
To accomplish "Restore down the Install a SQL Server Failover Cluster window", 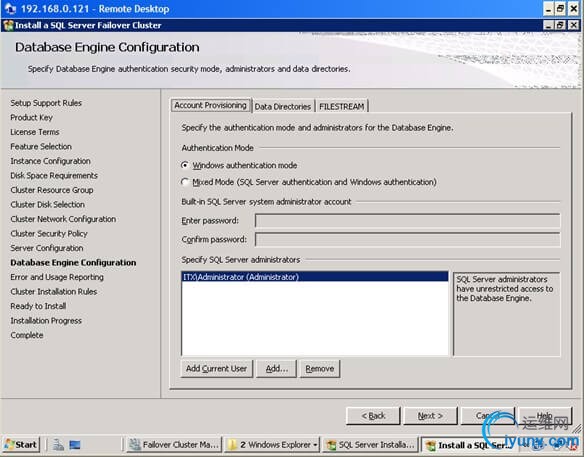I will coord(561,25).
